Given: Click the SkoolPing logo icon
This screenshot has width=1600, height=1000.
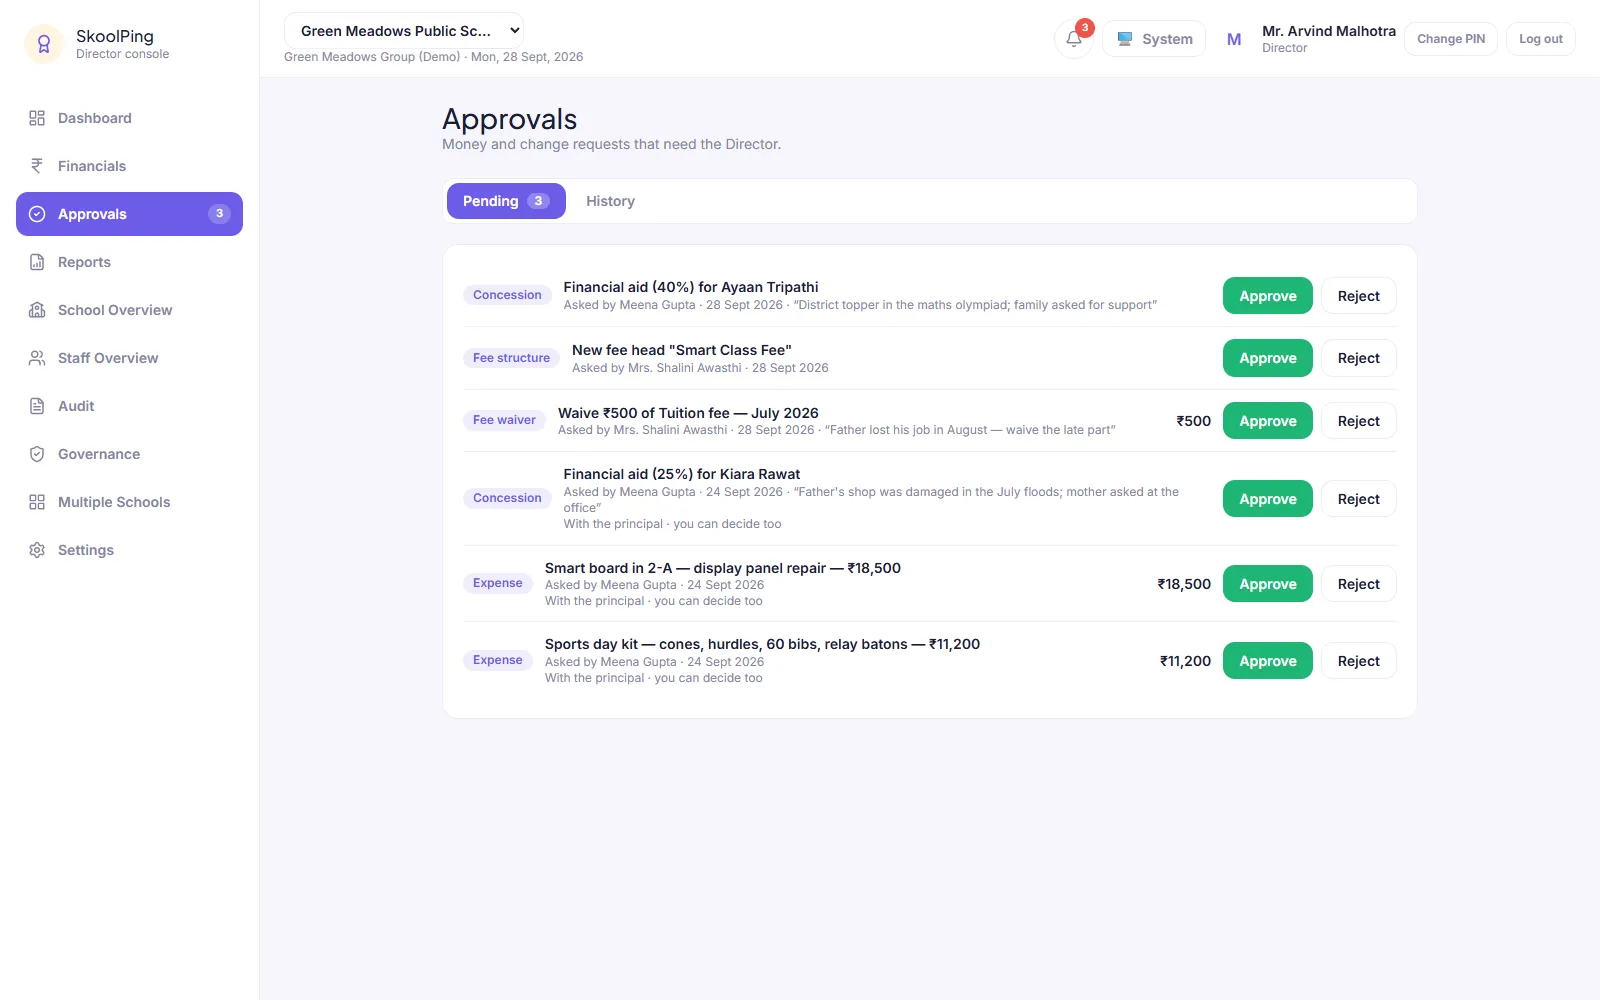Looking at the screenshot, I should [44, 44].
